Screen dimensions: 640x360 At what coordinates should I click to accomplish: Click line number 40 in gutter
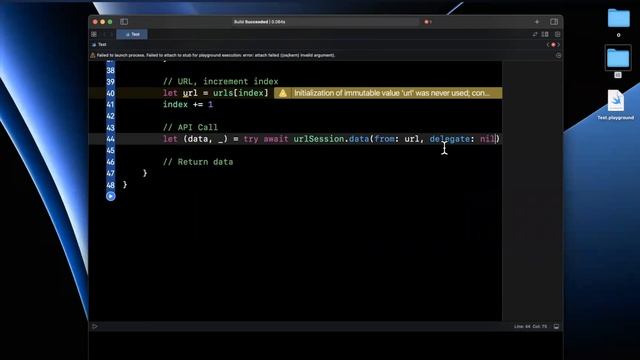click(111, 93)
